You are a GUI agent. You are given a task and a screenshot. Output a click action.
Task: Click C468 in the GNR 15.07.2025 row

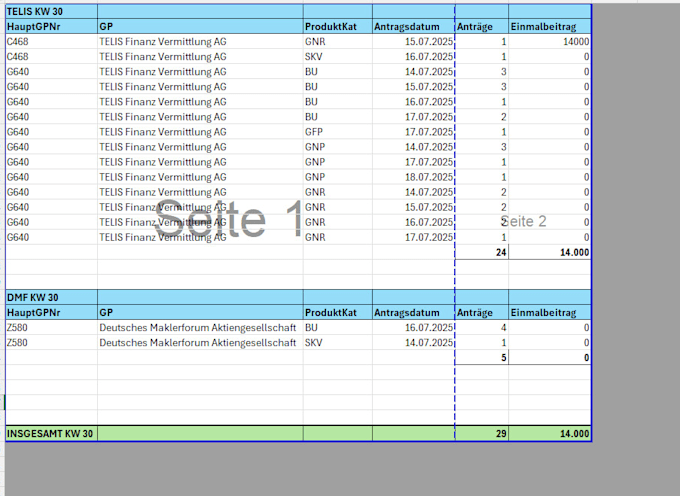(x=51, y=42)
